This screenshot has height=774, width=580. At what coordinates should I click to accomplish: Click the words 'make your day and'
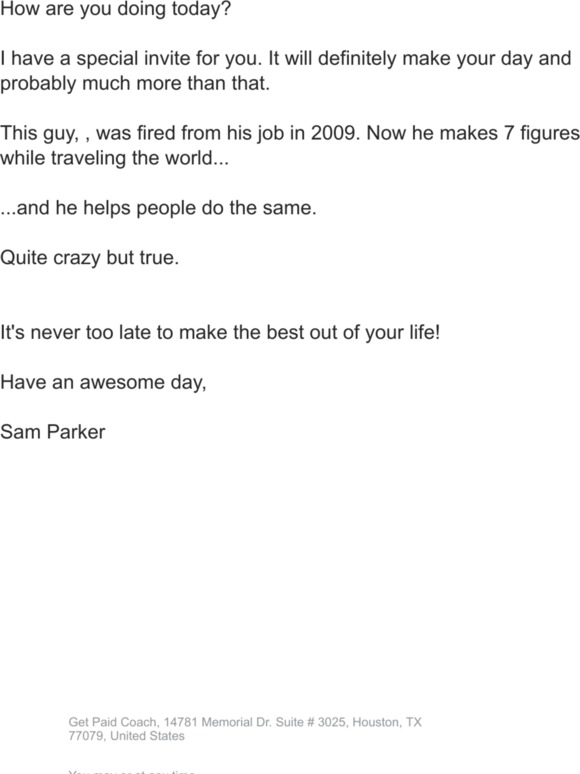point(487,59)
